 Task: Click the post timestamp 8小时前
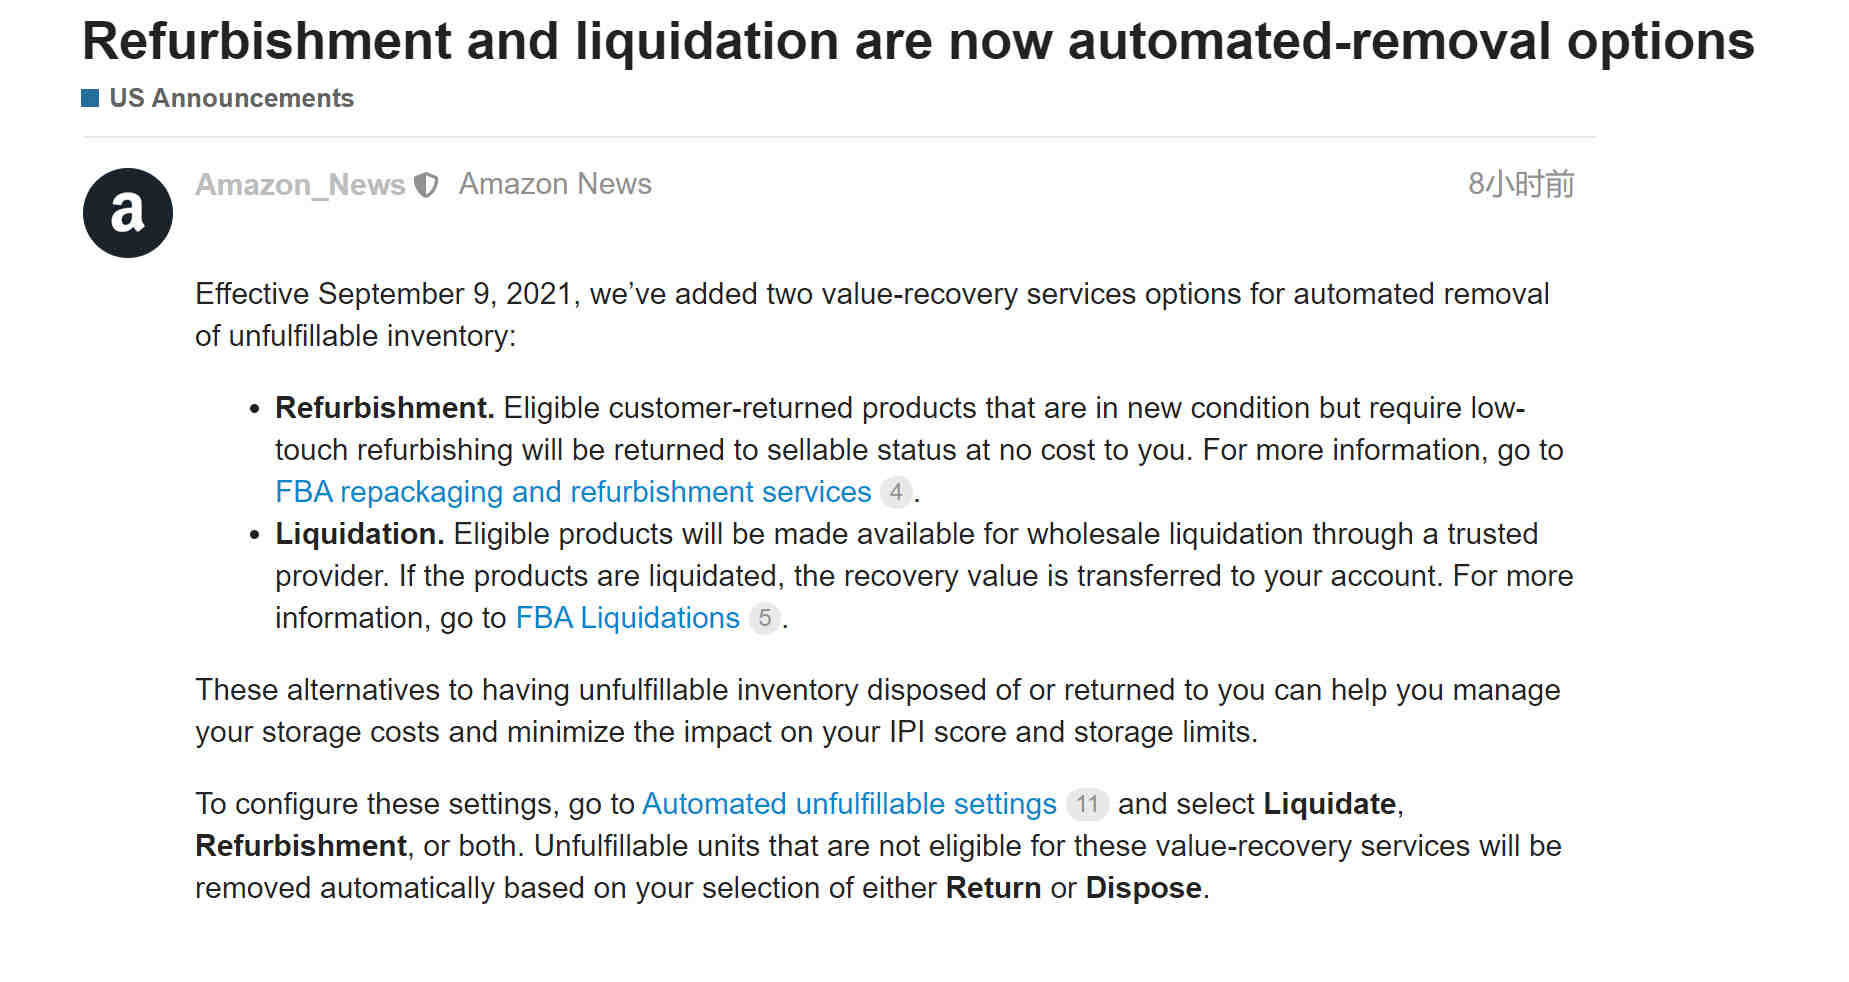tap(1520, 184)
